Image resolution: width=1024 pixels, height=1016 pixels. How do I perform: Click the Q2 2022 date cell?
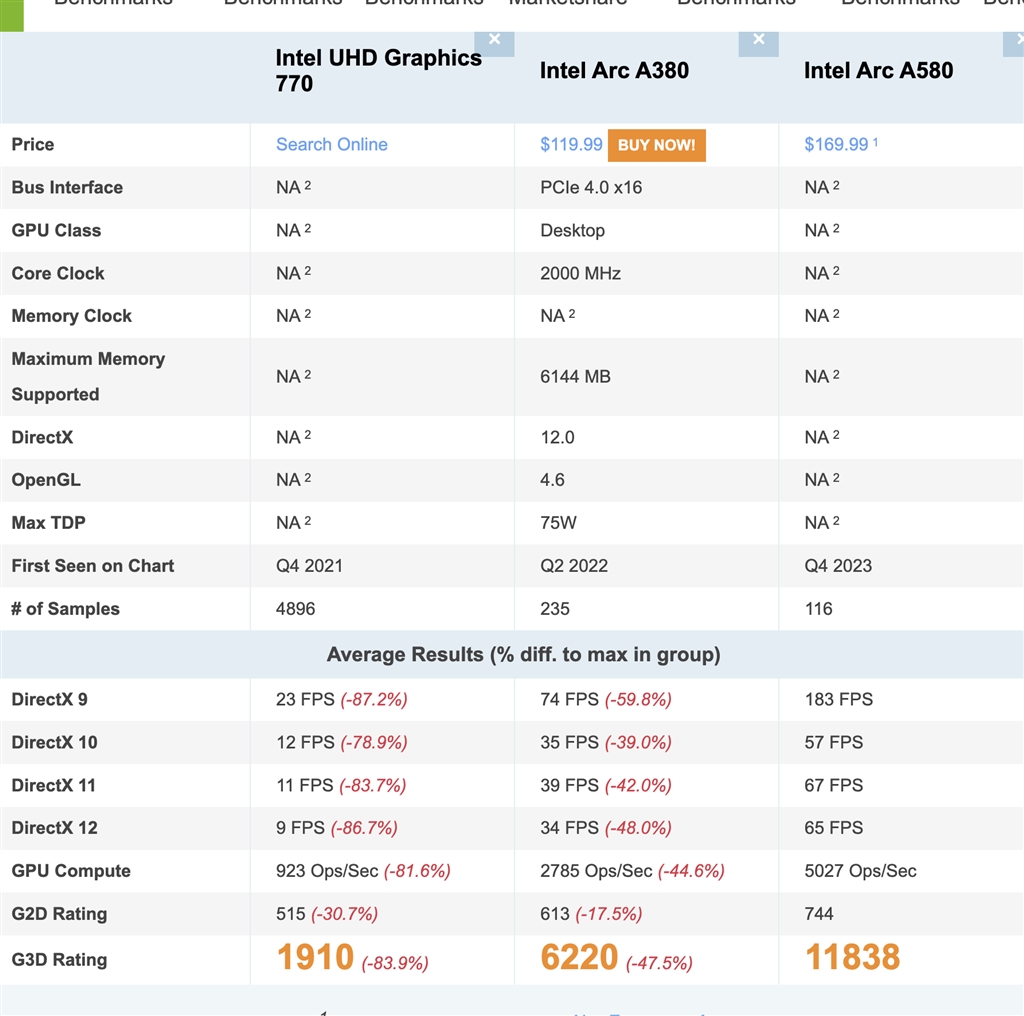coord(573,565)
